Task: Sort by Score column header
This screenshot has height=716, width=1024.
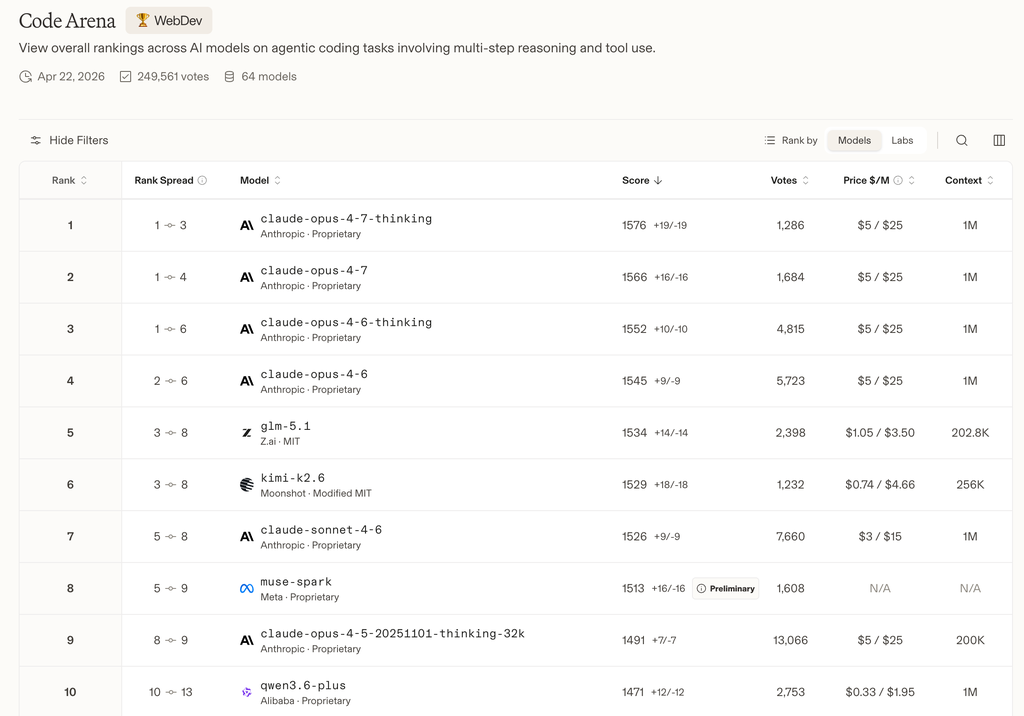Action: [x=642, y=181]
